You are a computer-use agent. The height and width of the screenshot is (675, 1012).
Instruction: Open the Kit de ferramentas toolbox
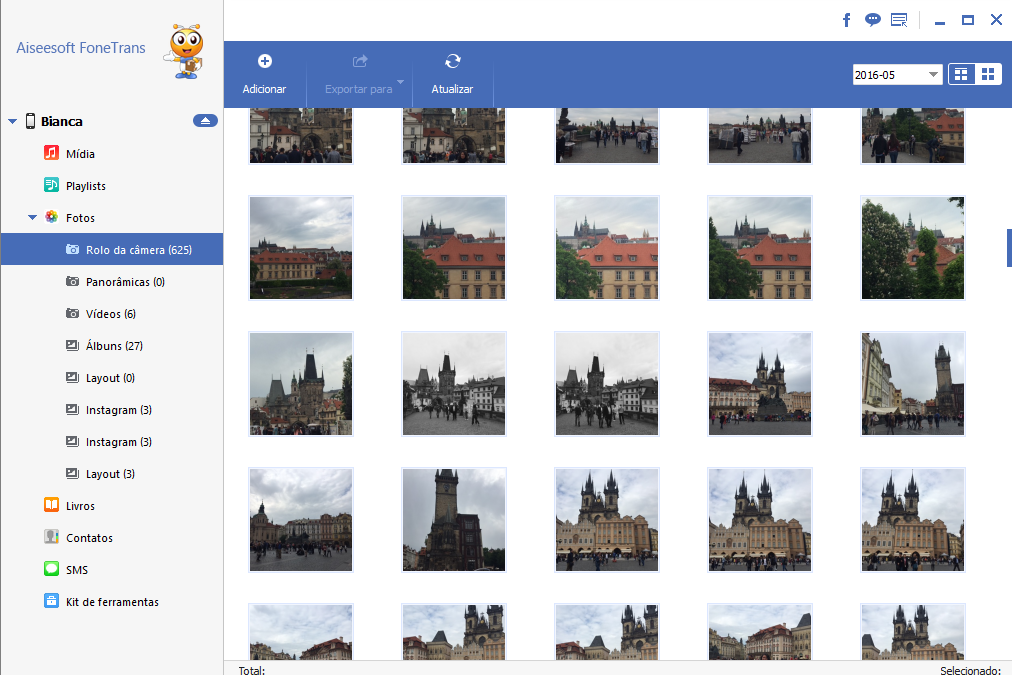112,602
